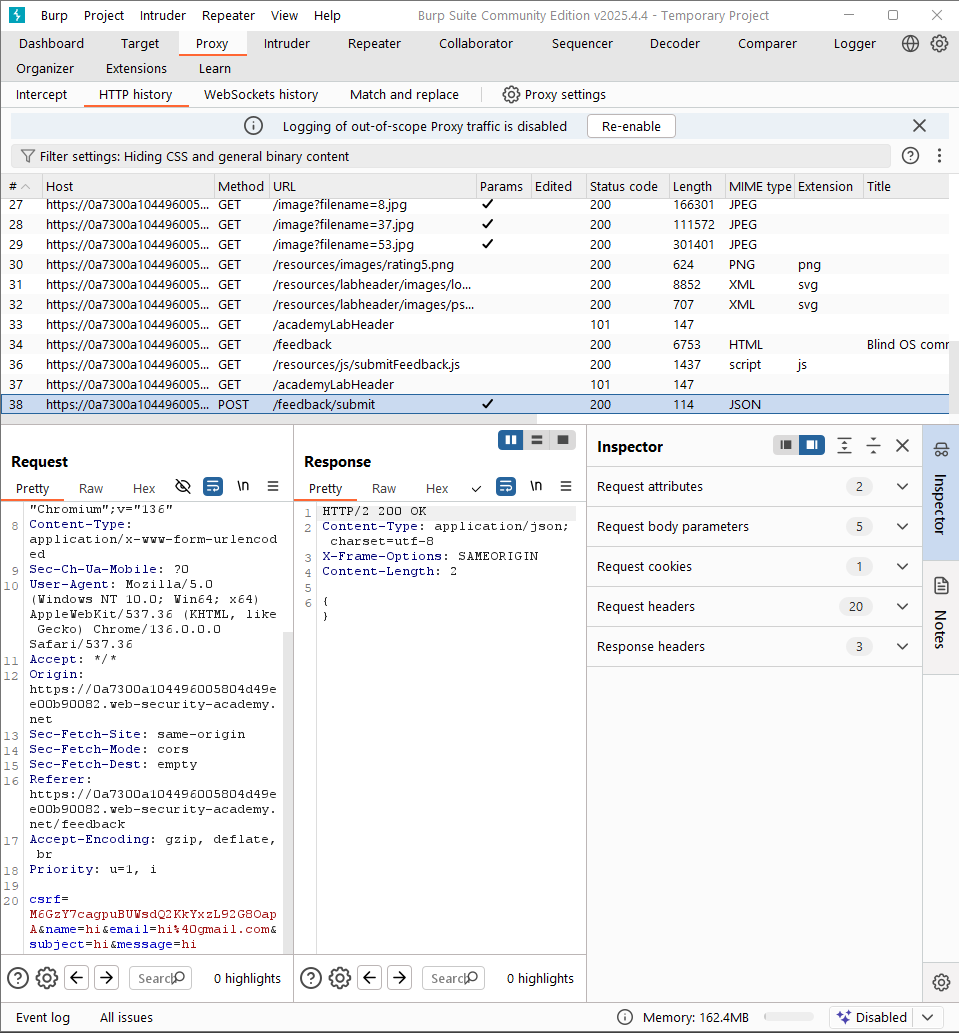The image size is (959, 1033).
Task: Open the View menu
Action: coord(285,15)
